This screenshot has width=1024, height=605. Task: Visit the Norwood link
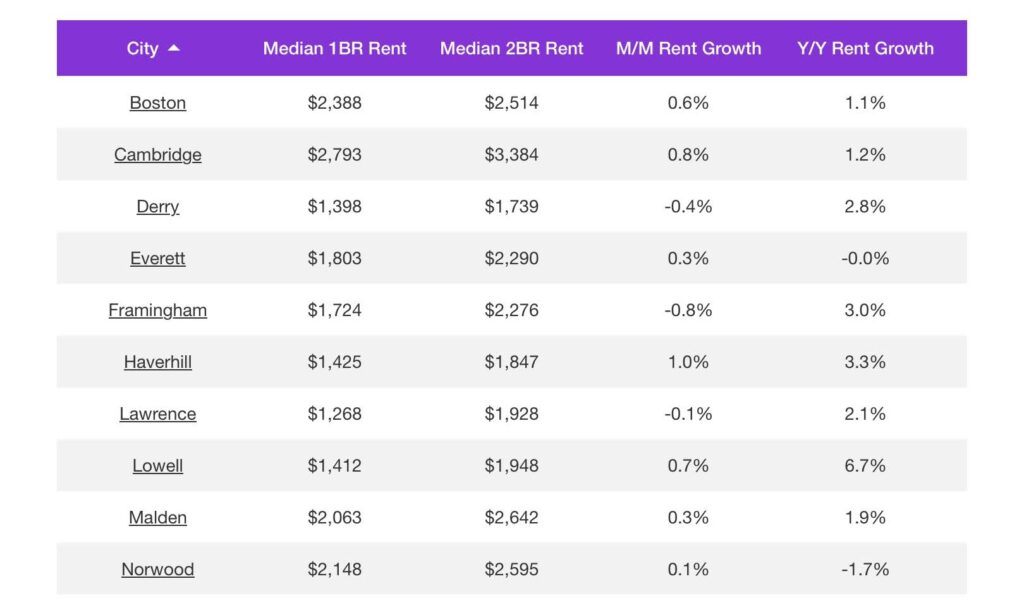point(158,570)
